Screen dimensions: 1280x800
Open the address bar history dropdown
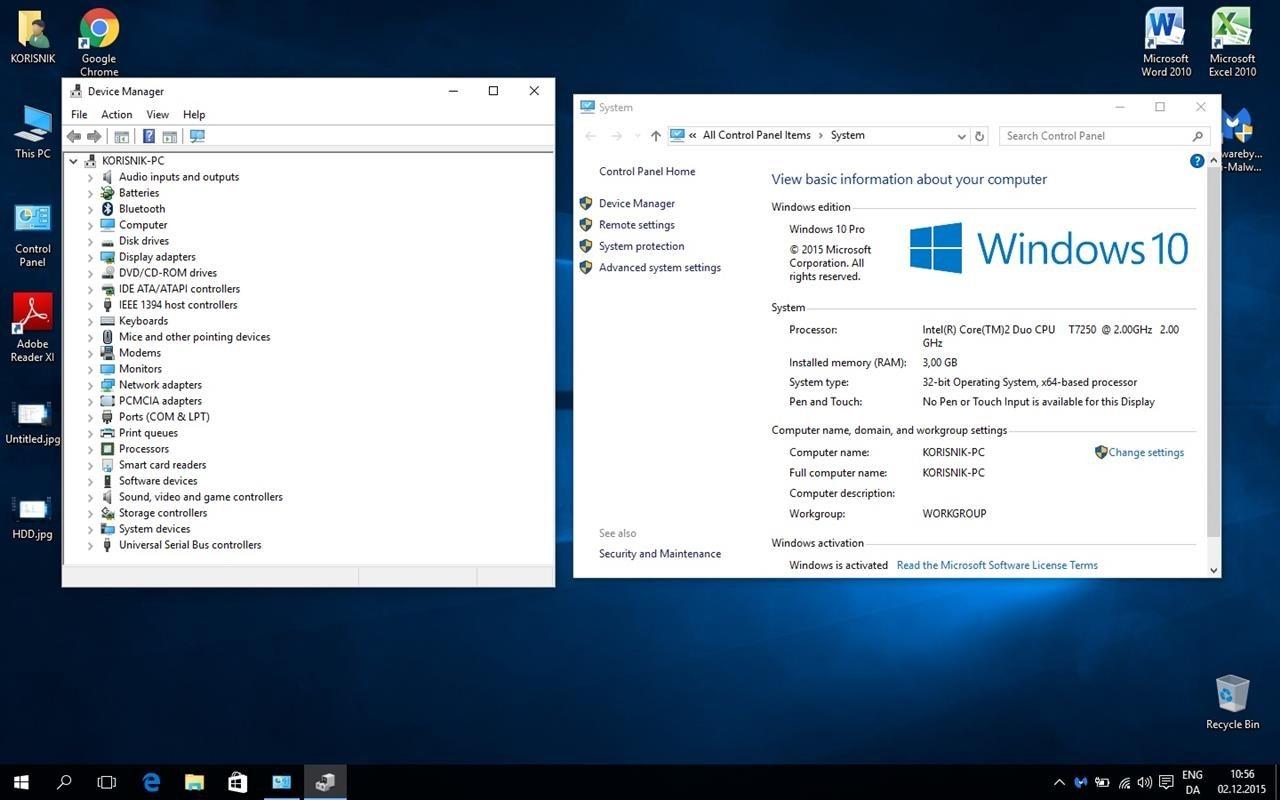961,136
